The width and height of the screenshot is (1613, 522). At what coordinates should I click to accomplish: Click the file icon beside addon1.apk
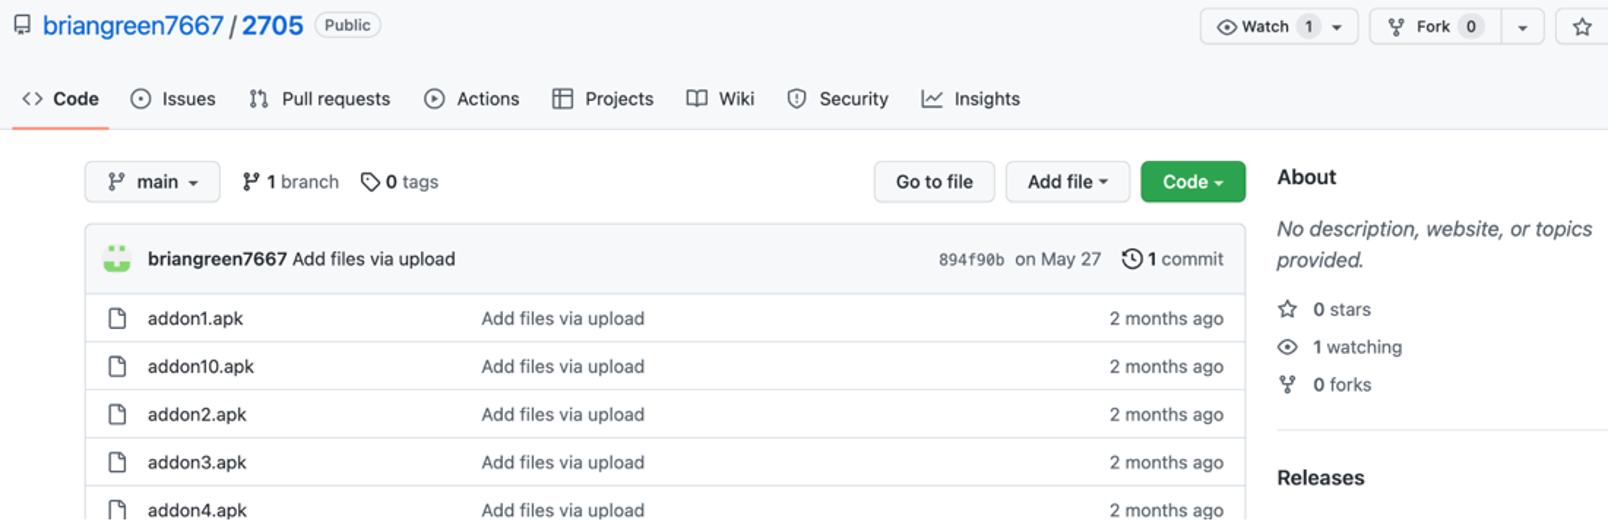(117, 319)
